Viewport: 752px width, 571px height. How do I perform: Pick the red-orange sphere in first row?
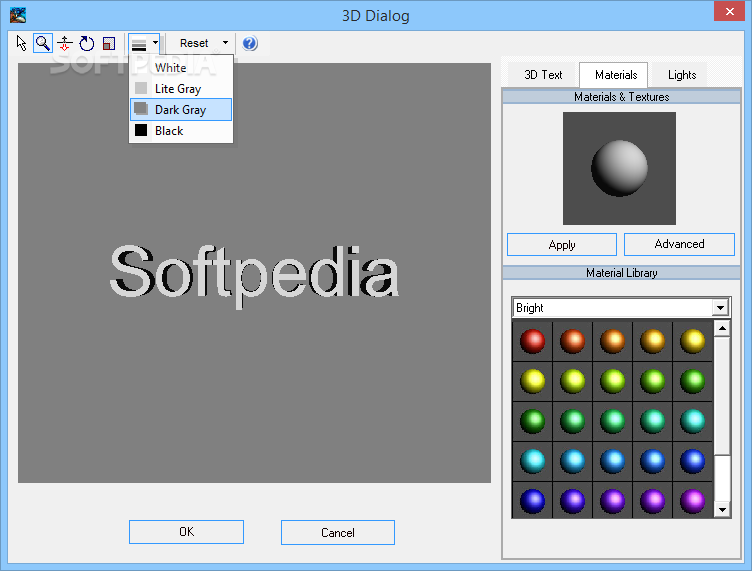point(573,341)
